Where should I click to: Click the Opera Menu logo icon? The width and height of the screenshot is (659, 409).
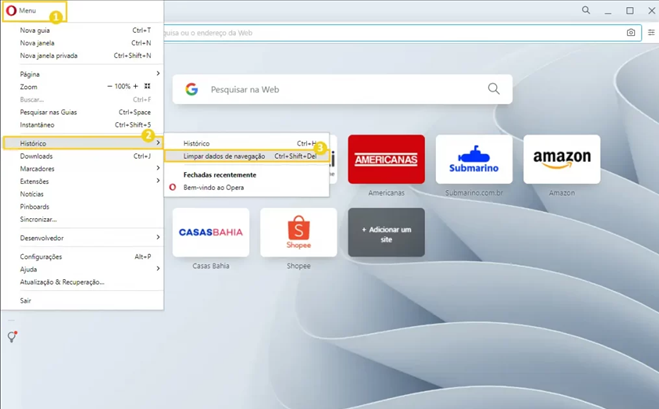click(11, 11)
